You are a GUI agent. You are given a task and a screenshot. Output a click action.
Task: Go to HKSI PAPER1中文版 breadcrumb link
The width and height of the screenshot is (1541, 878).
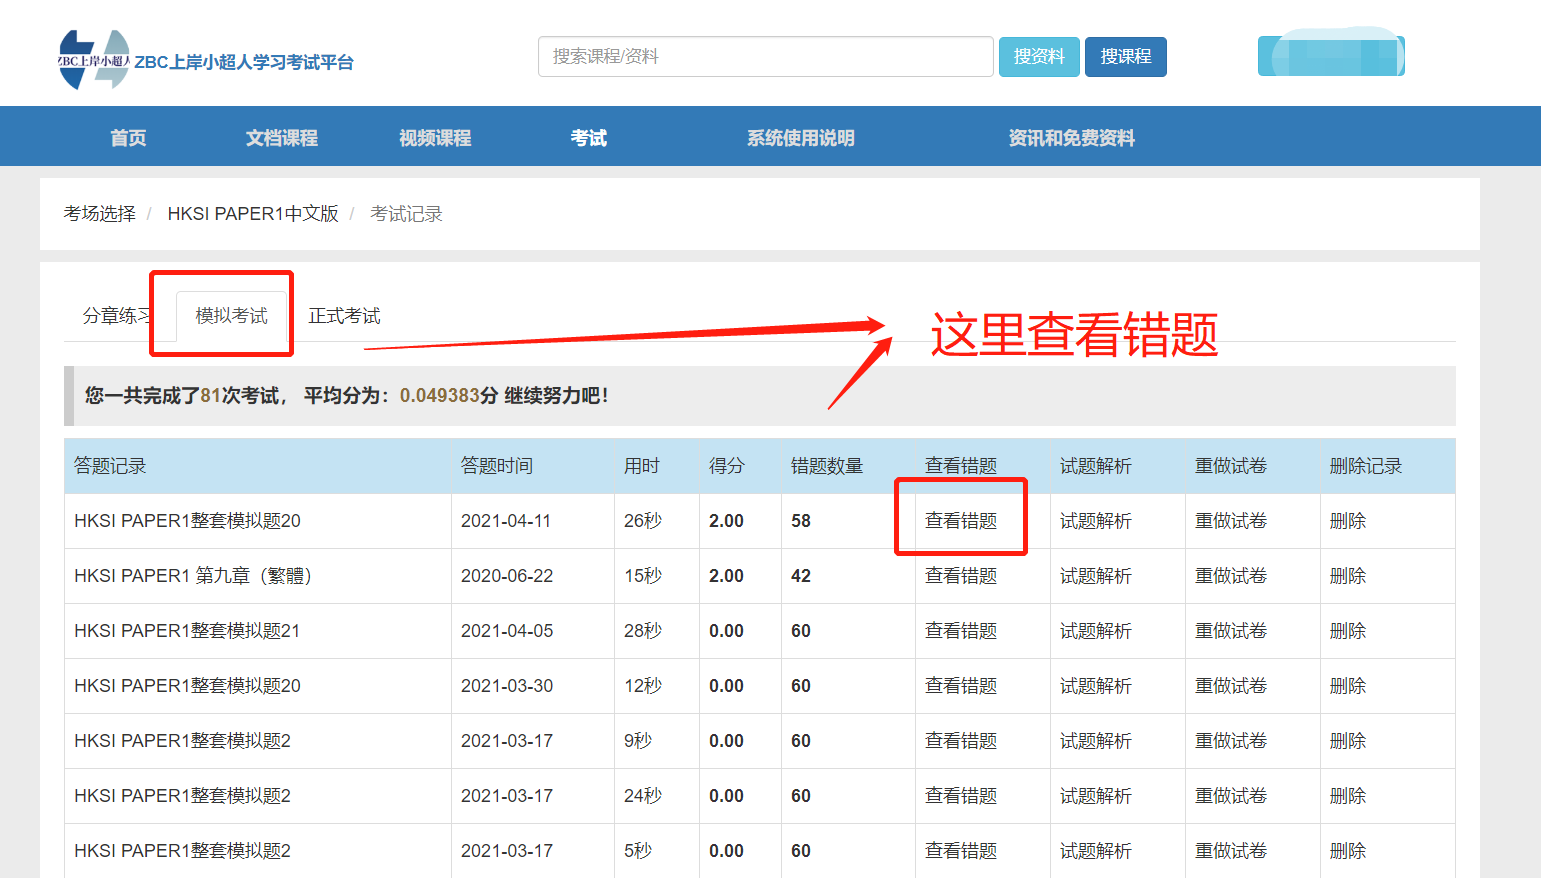[x=253, y=214]
